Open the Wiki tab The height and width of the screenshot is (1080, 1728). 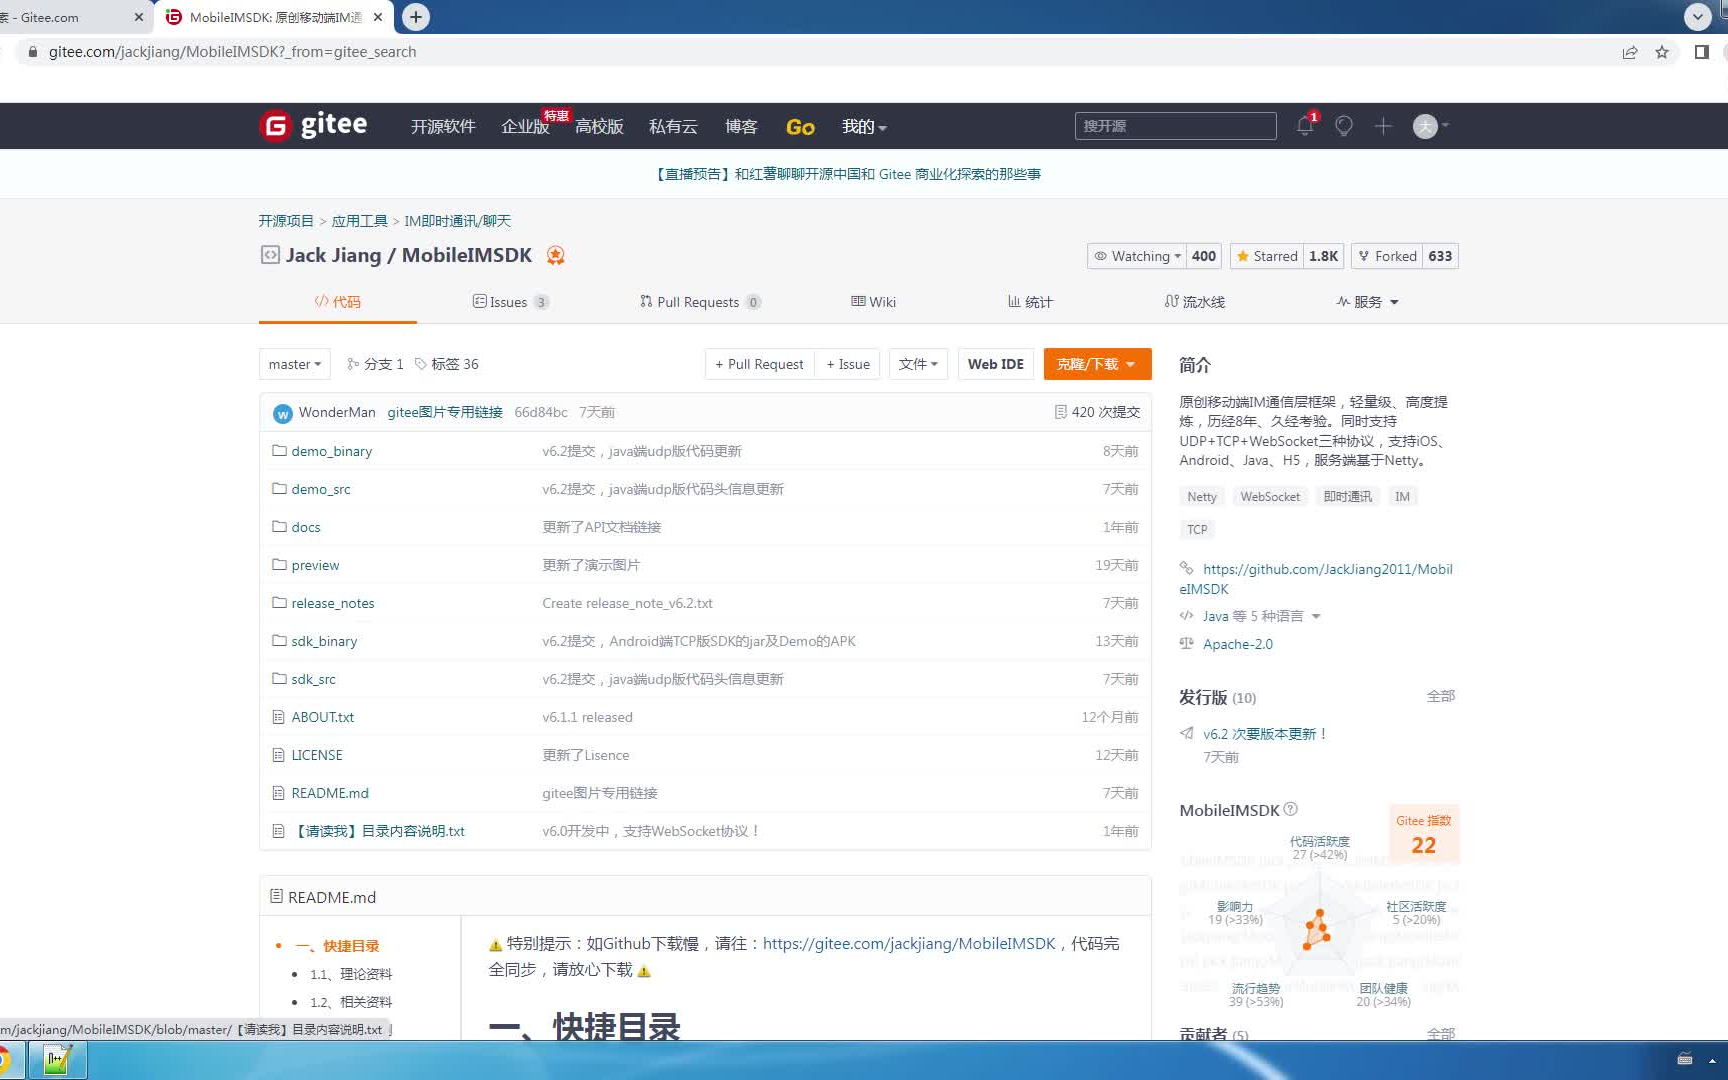(872, 302)
